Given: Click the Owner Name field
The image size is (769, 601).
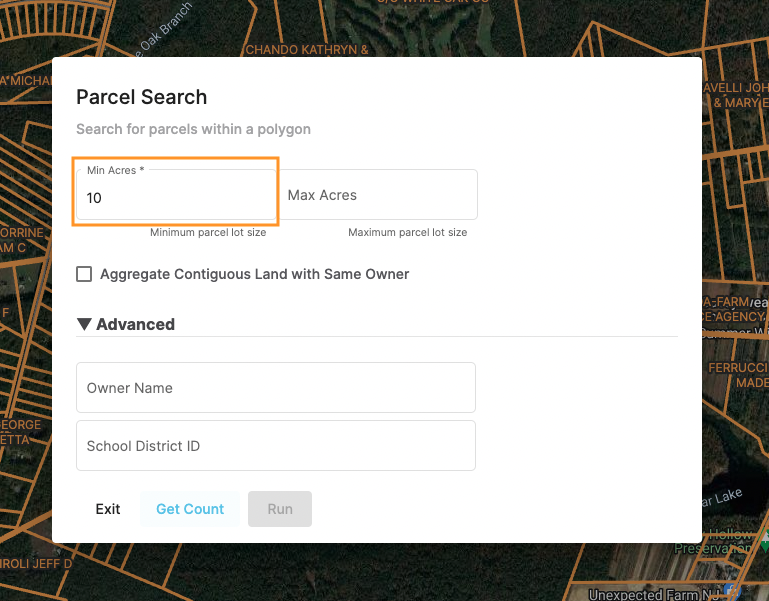Looking at the screenshot, I should [276, 388].
